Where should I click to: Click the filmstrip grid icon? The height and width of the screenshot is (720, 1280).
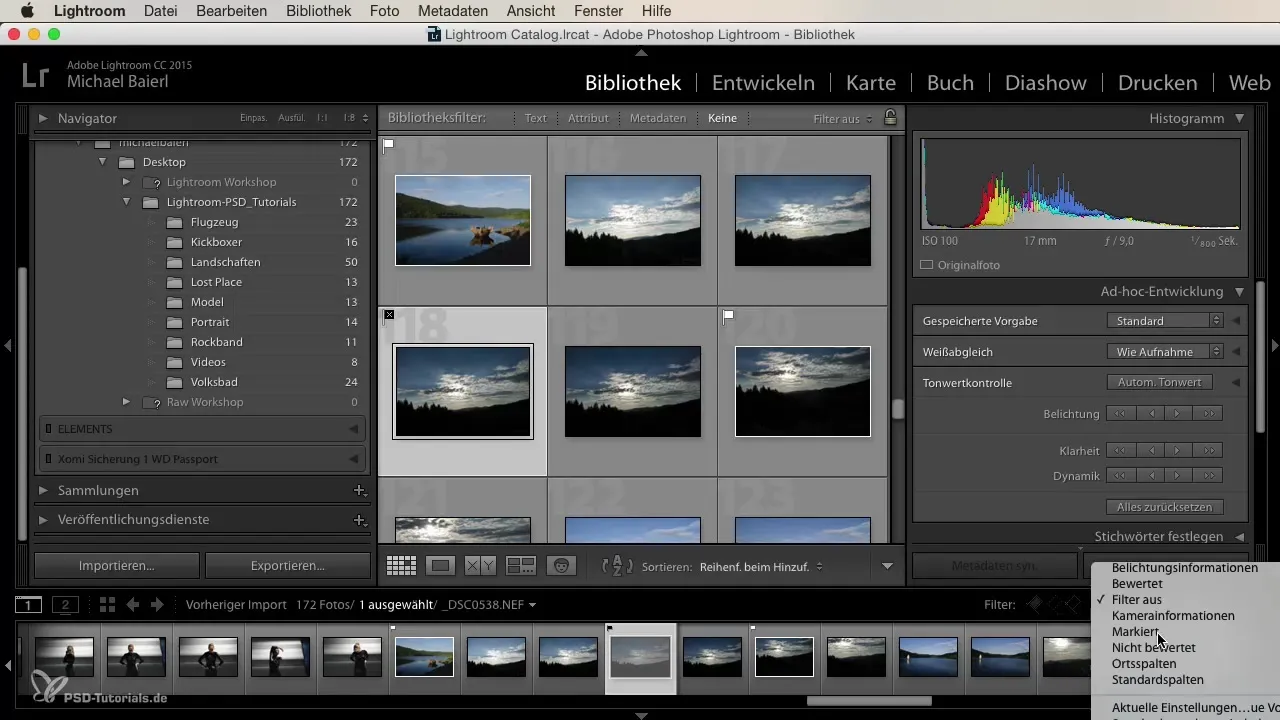[x=106, y=605]
